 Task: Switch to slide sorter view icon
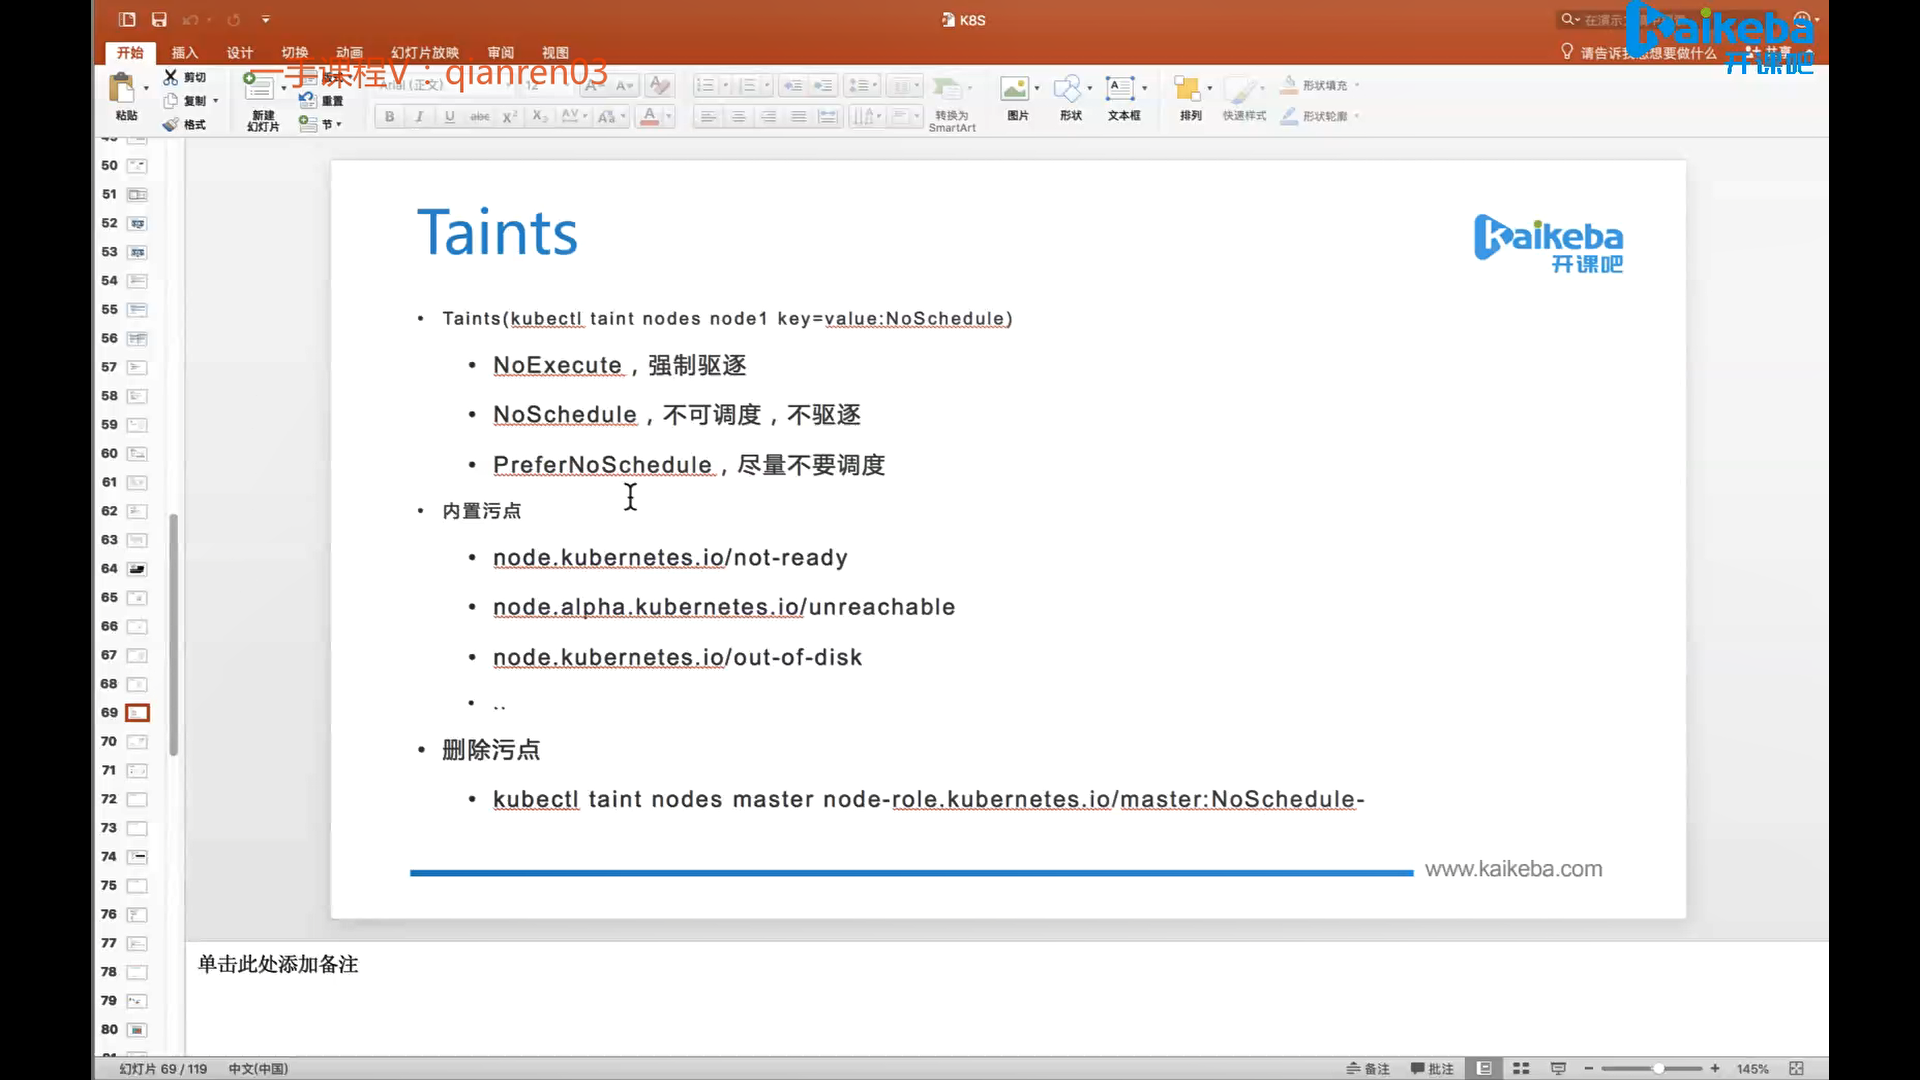pyautogui.click(x=1521, y=1068)
